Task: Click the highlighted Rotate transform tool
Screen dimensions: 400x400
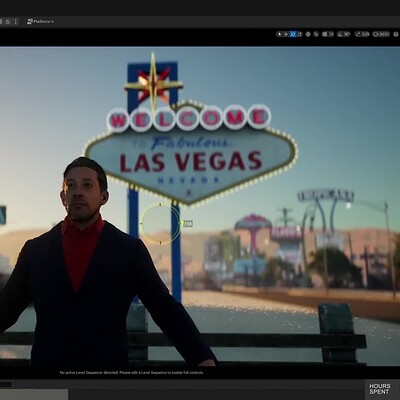Action: 293,34
